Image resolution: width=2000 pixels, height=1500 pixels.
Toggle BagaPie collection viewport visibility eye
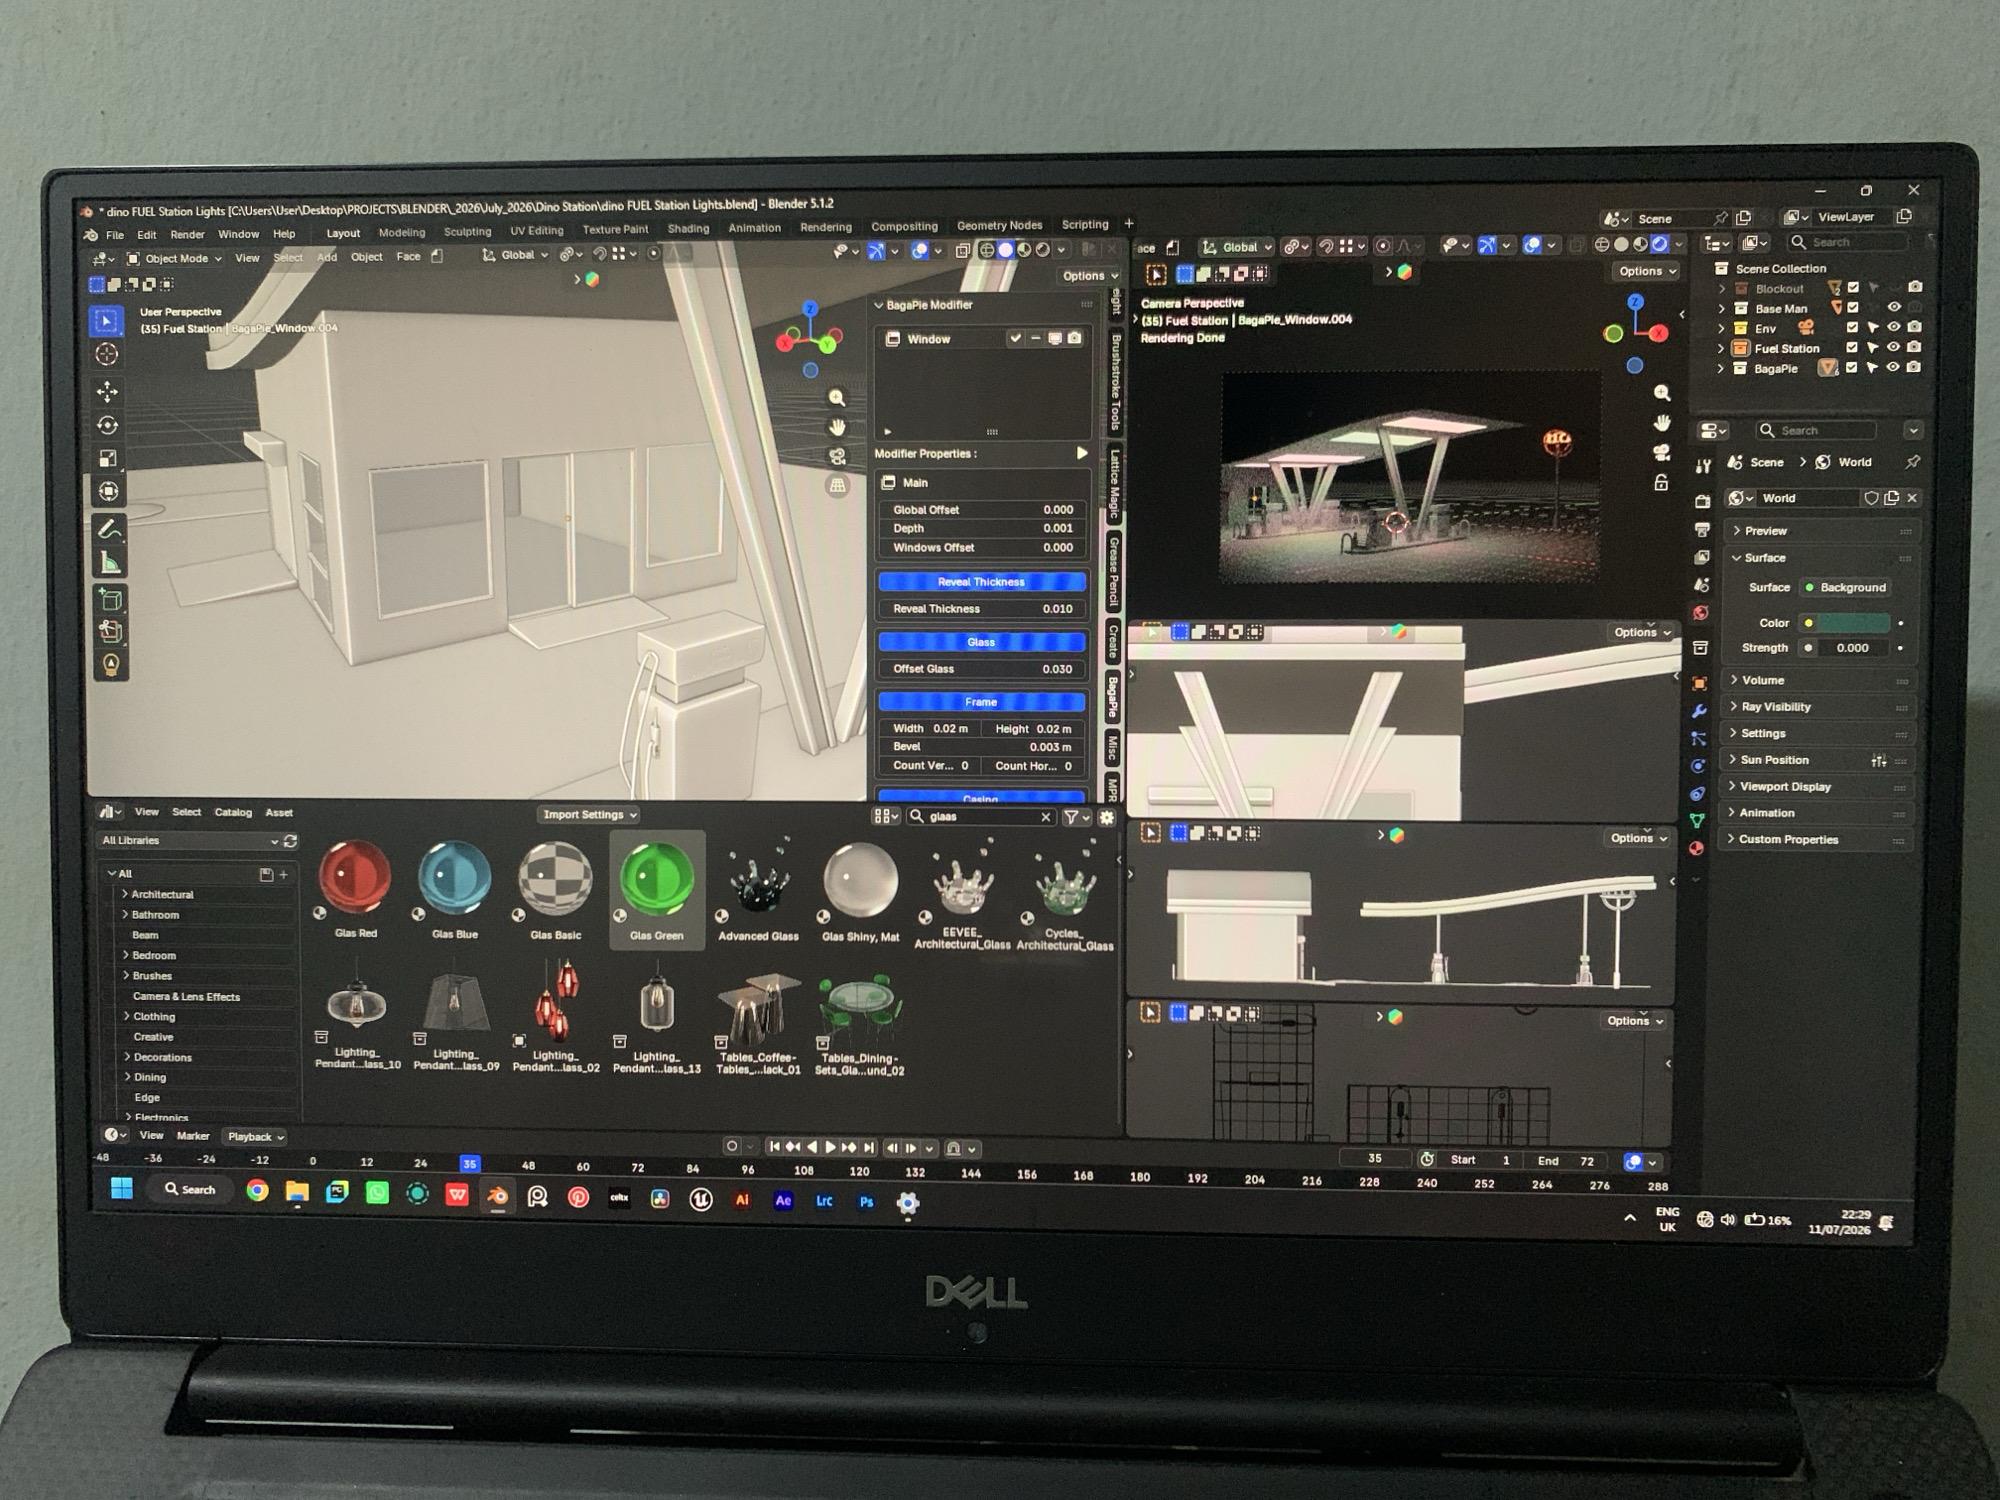tap(1892, 368)
